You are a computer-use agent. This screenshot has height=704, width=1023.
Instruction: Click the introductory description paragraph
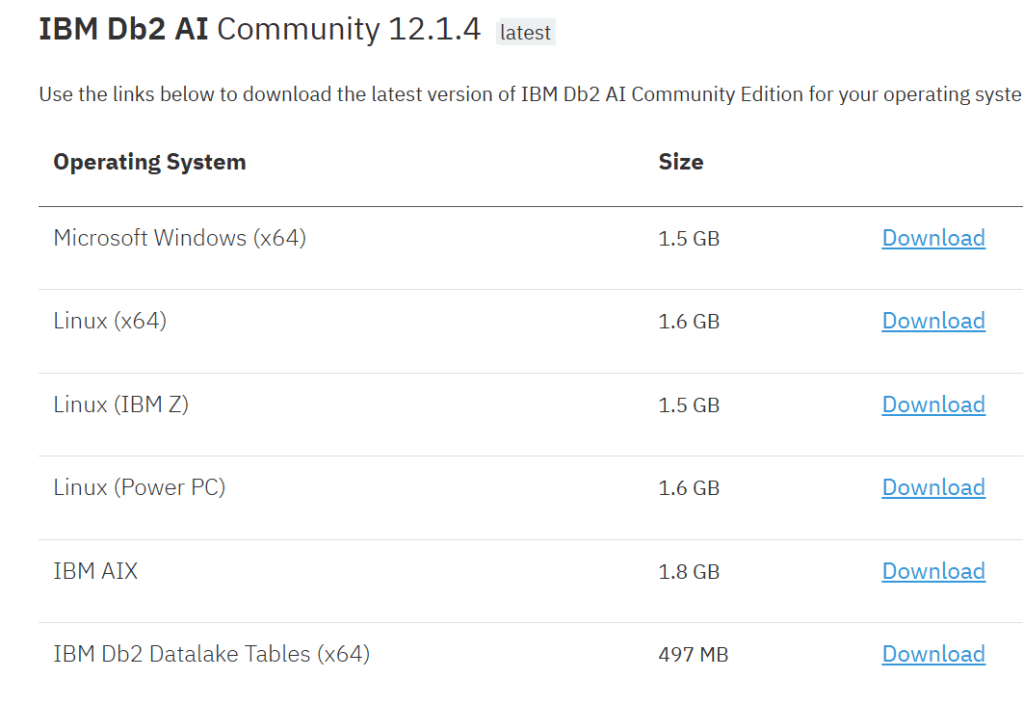coord(529,95)
